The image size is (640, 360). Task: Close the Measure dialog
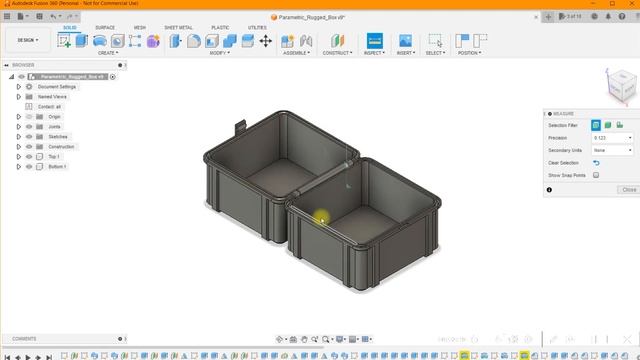click(x=629, y=190)
